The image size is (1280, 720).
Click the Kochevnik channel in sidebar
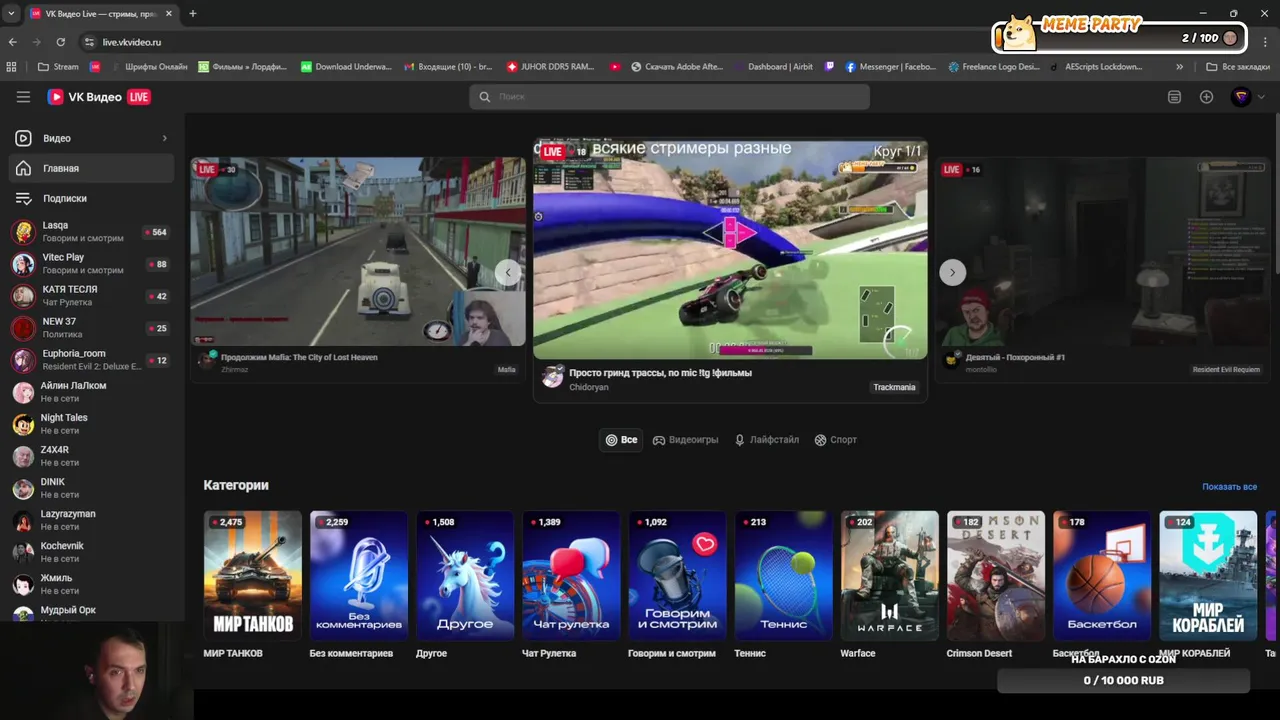coord(91,552)
